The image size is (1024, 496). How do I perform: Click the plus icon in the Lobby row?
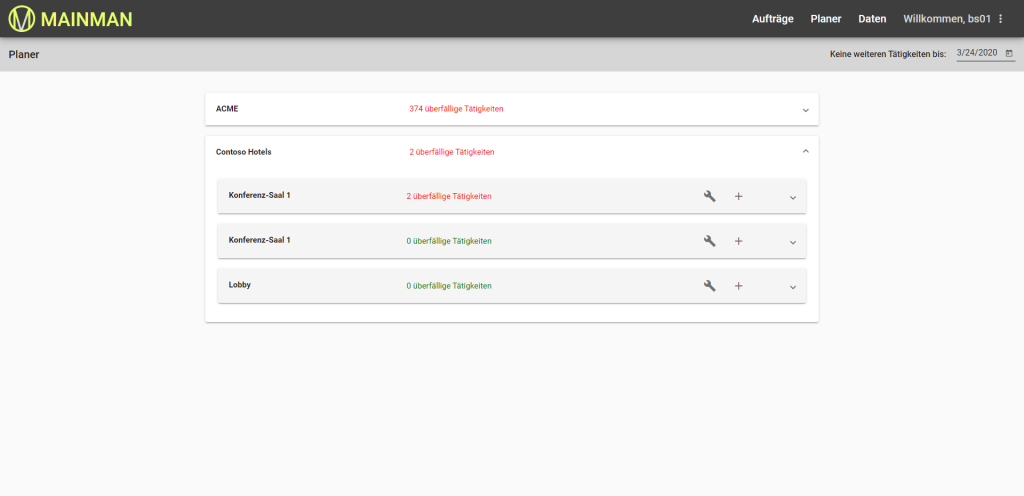[x=739, y=285]
